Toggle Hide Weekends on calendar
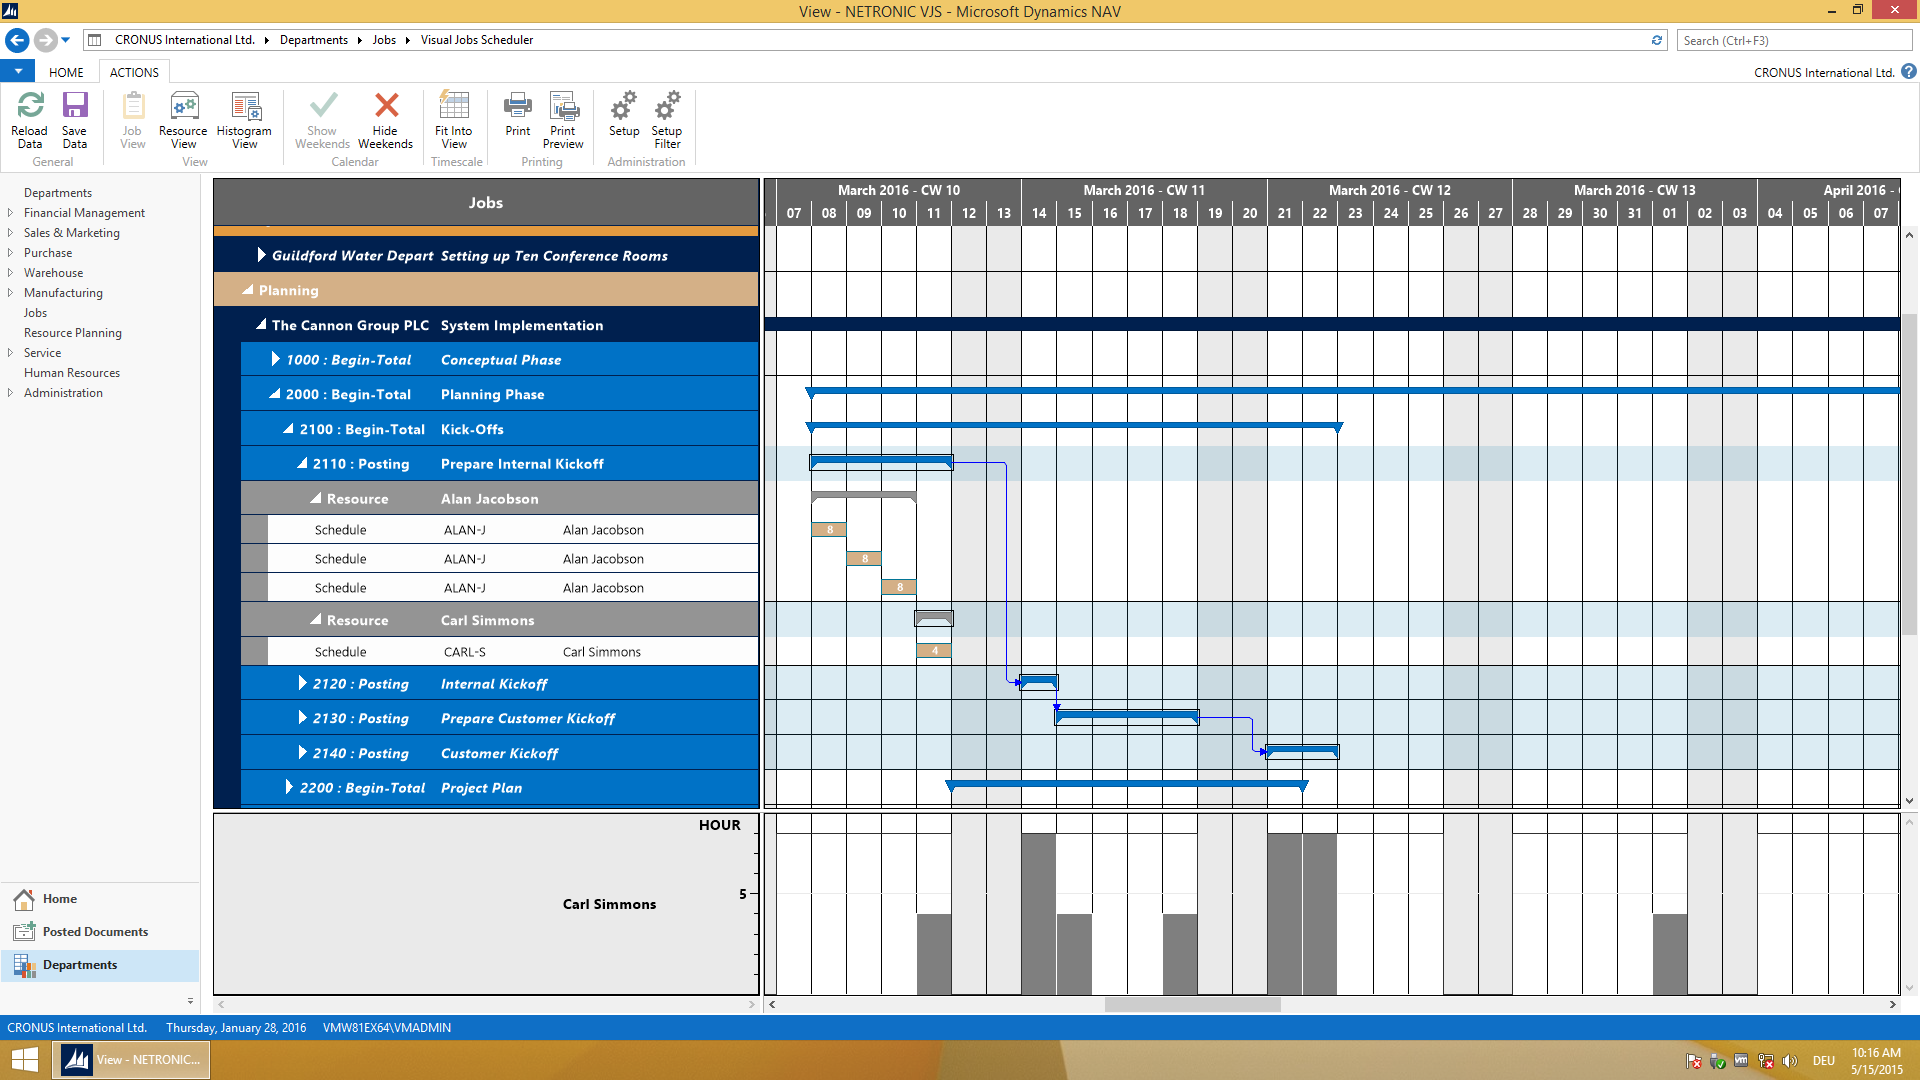The width and height of the screenshot is (1920, 1080). coord(384,119)
